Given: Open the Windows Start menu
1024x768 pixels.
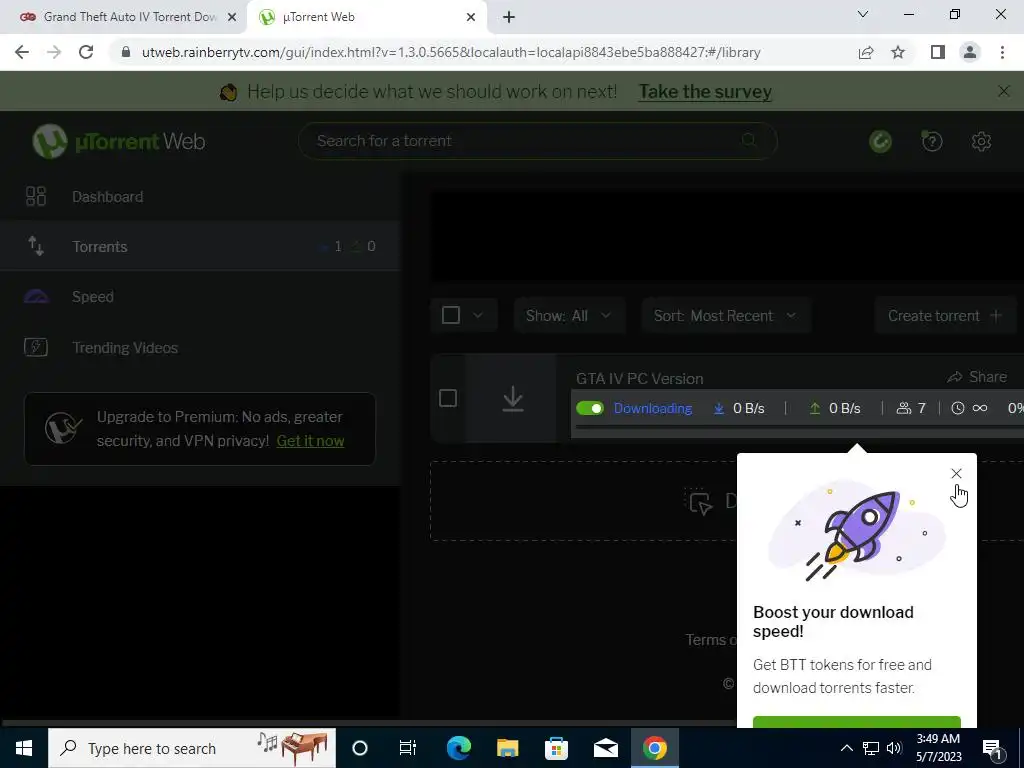Looking at the screenshot, I should 24,748.
